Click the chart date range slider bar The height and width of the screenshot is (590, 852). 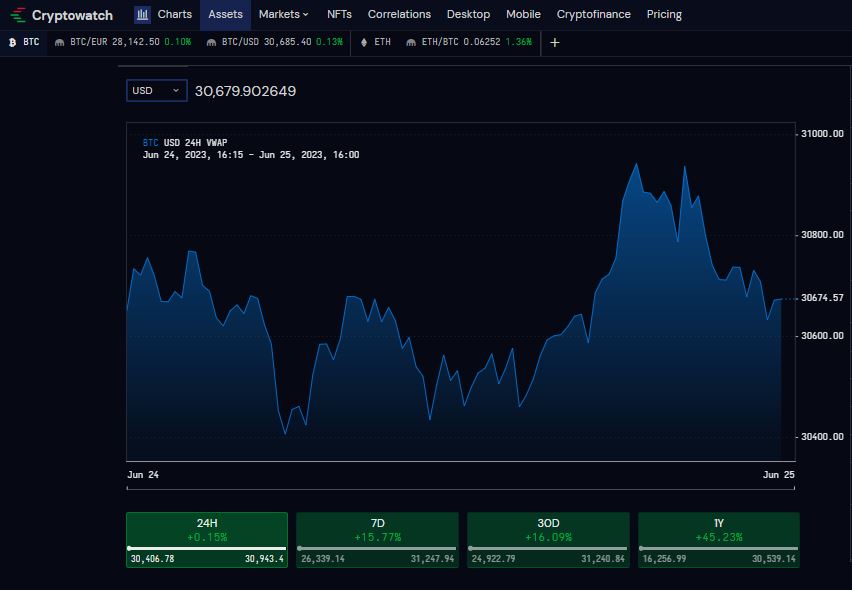(461, 488)
